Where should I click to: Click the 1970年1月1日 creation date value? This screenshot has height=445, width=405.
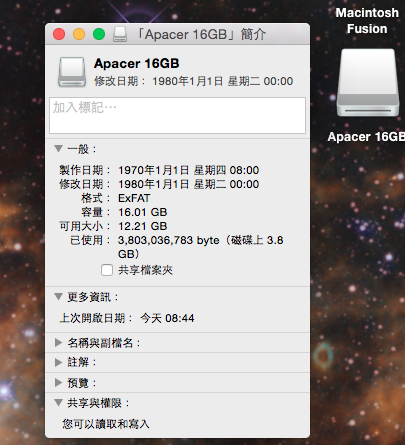pyautogui.click(x=189, y=170)
